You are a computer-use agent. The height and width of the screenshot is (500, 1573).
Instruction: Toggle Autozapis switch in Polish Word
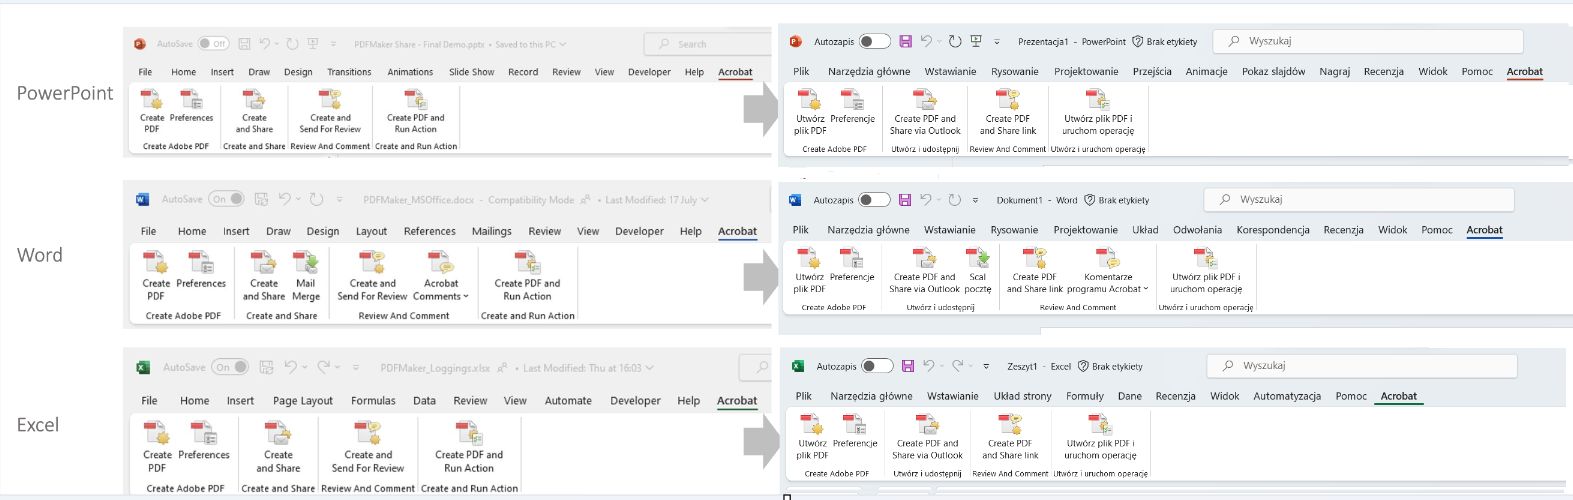pos(874,200)
